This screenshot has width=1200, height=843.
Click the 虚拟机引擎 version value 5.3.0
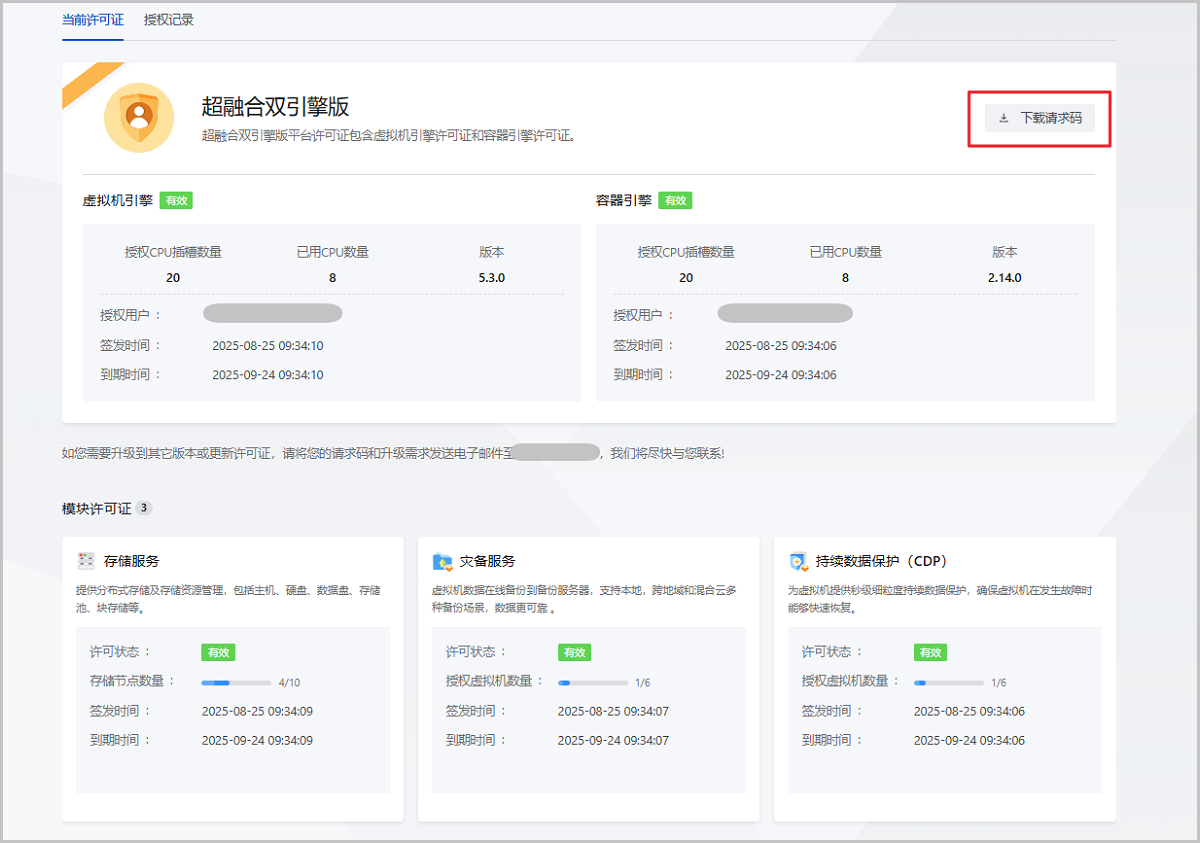[492, 278]
